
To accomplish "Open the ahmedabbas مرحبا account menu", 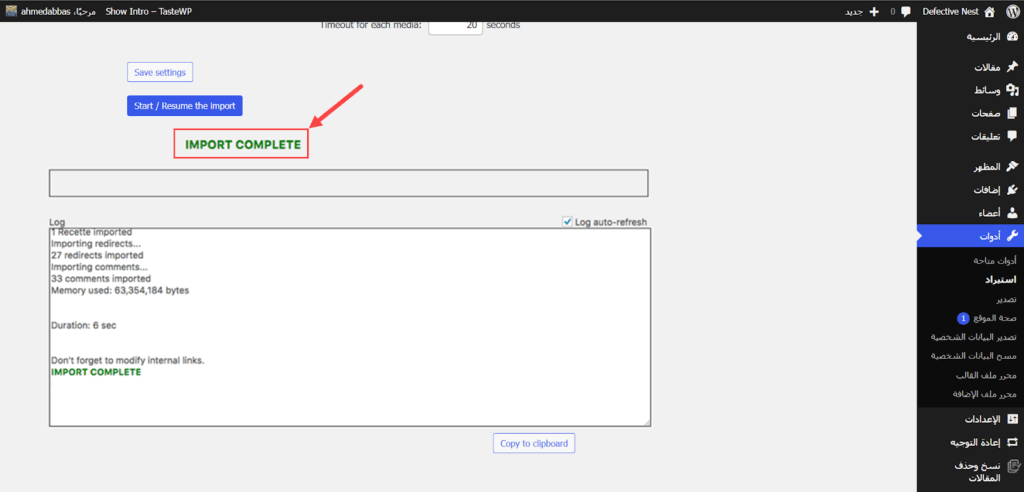I will pos(49,12).
